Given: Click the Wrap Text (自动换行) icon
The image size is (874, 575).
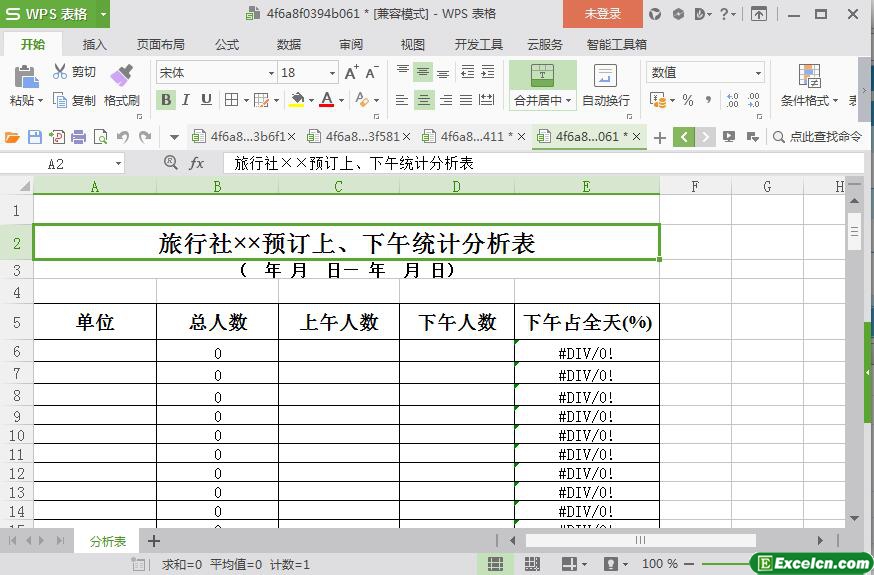Looking at the screenshot, I should [x=605, y=76].
